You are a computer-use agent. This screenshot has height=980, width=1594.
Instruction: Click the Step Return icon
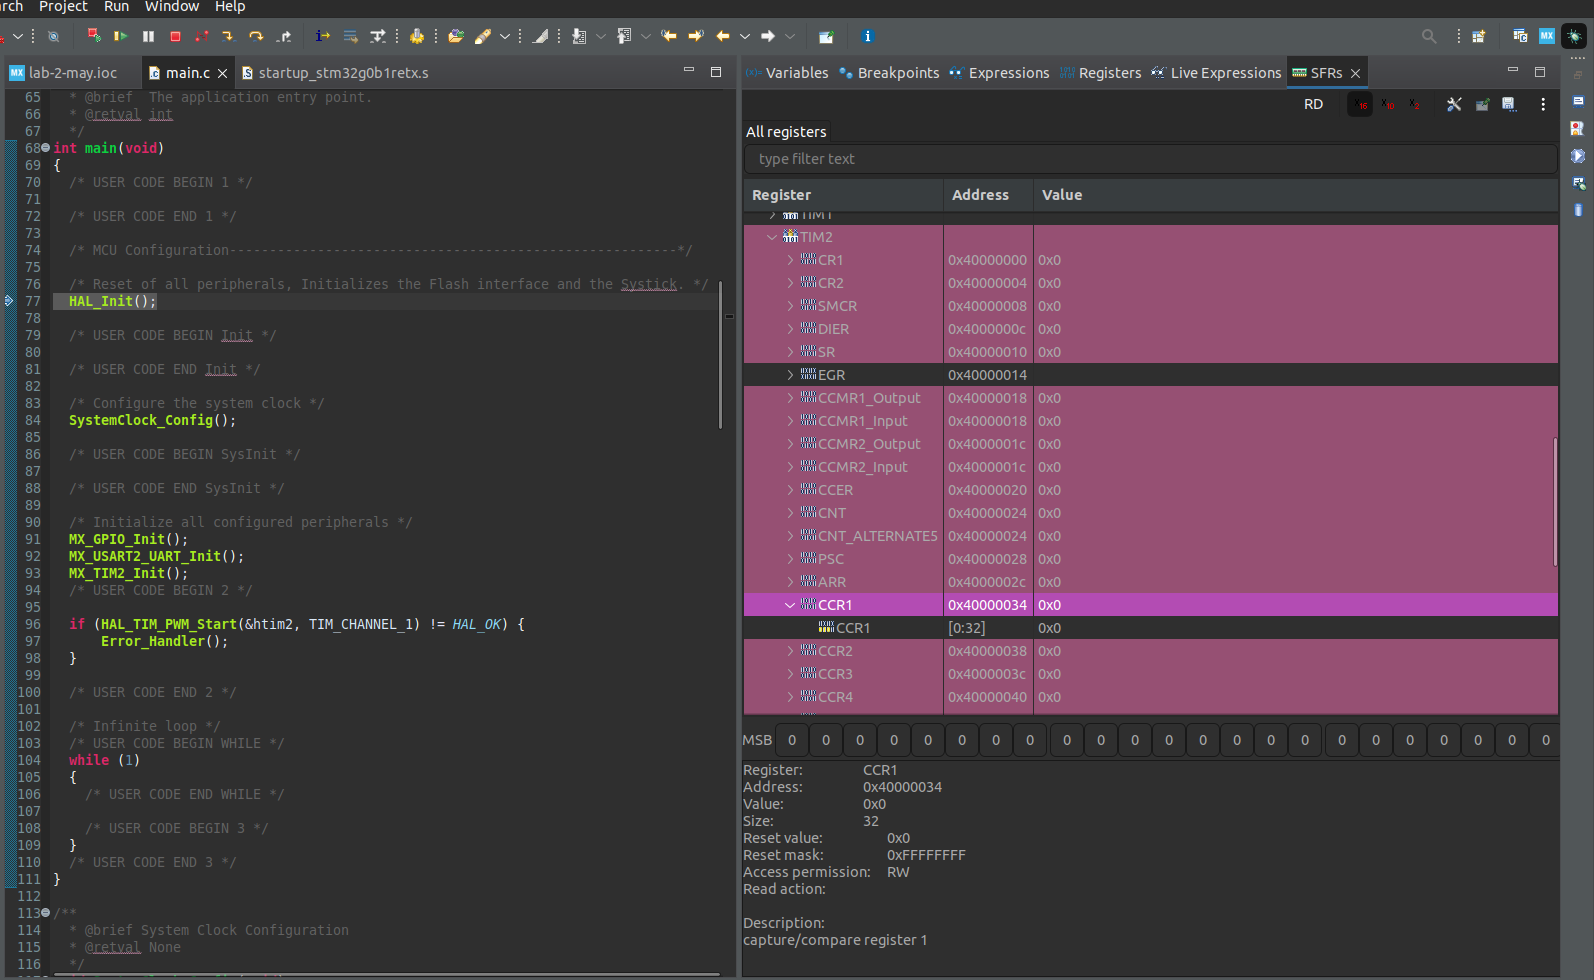point(284,36)
